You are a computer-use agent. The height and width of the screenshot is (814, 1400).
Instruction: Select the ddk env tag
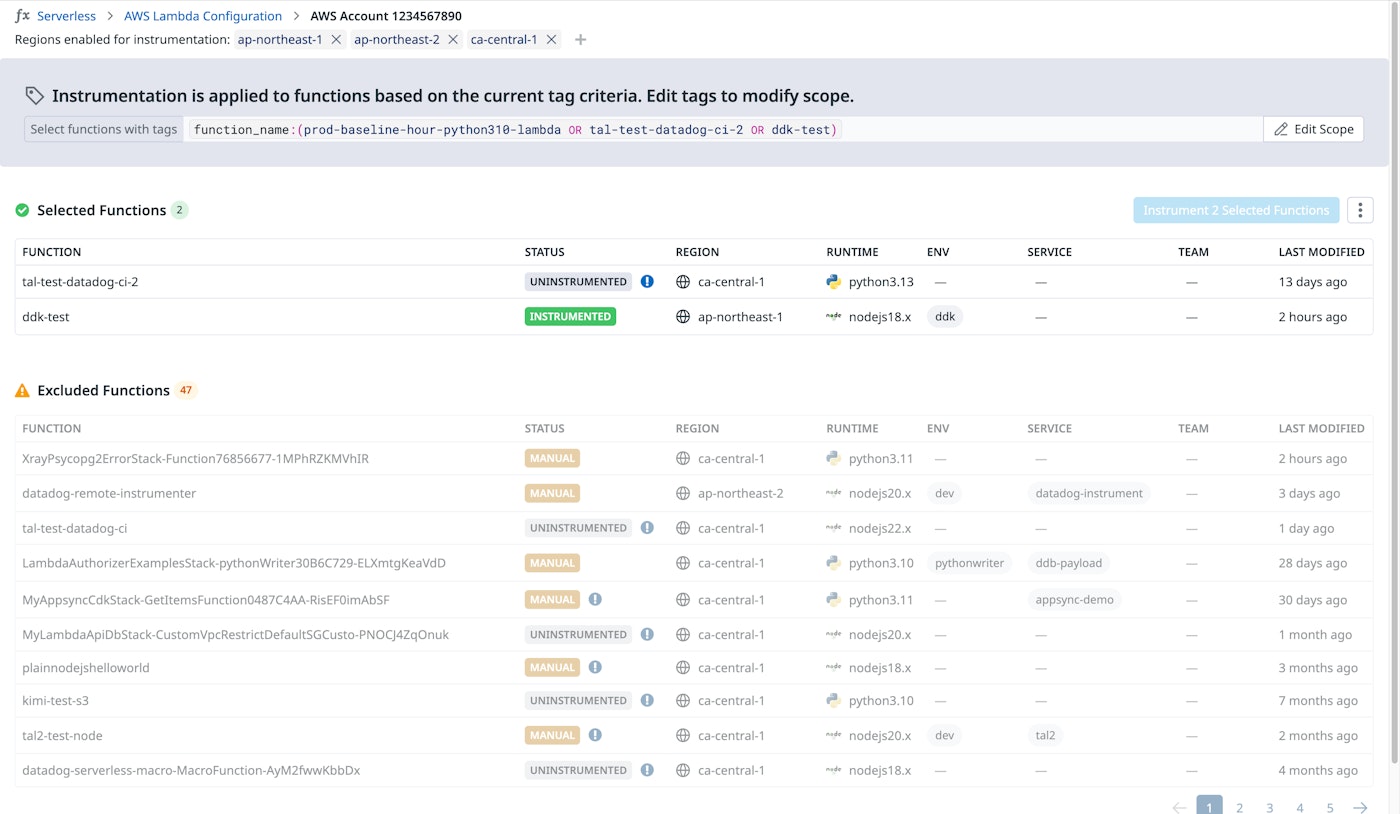click(x=945, y=317)
